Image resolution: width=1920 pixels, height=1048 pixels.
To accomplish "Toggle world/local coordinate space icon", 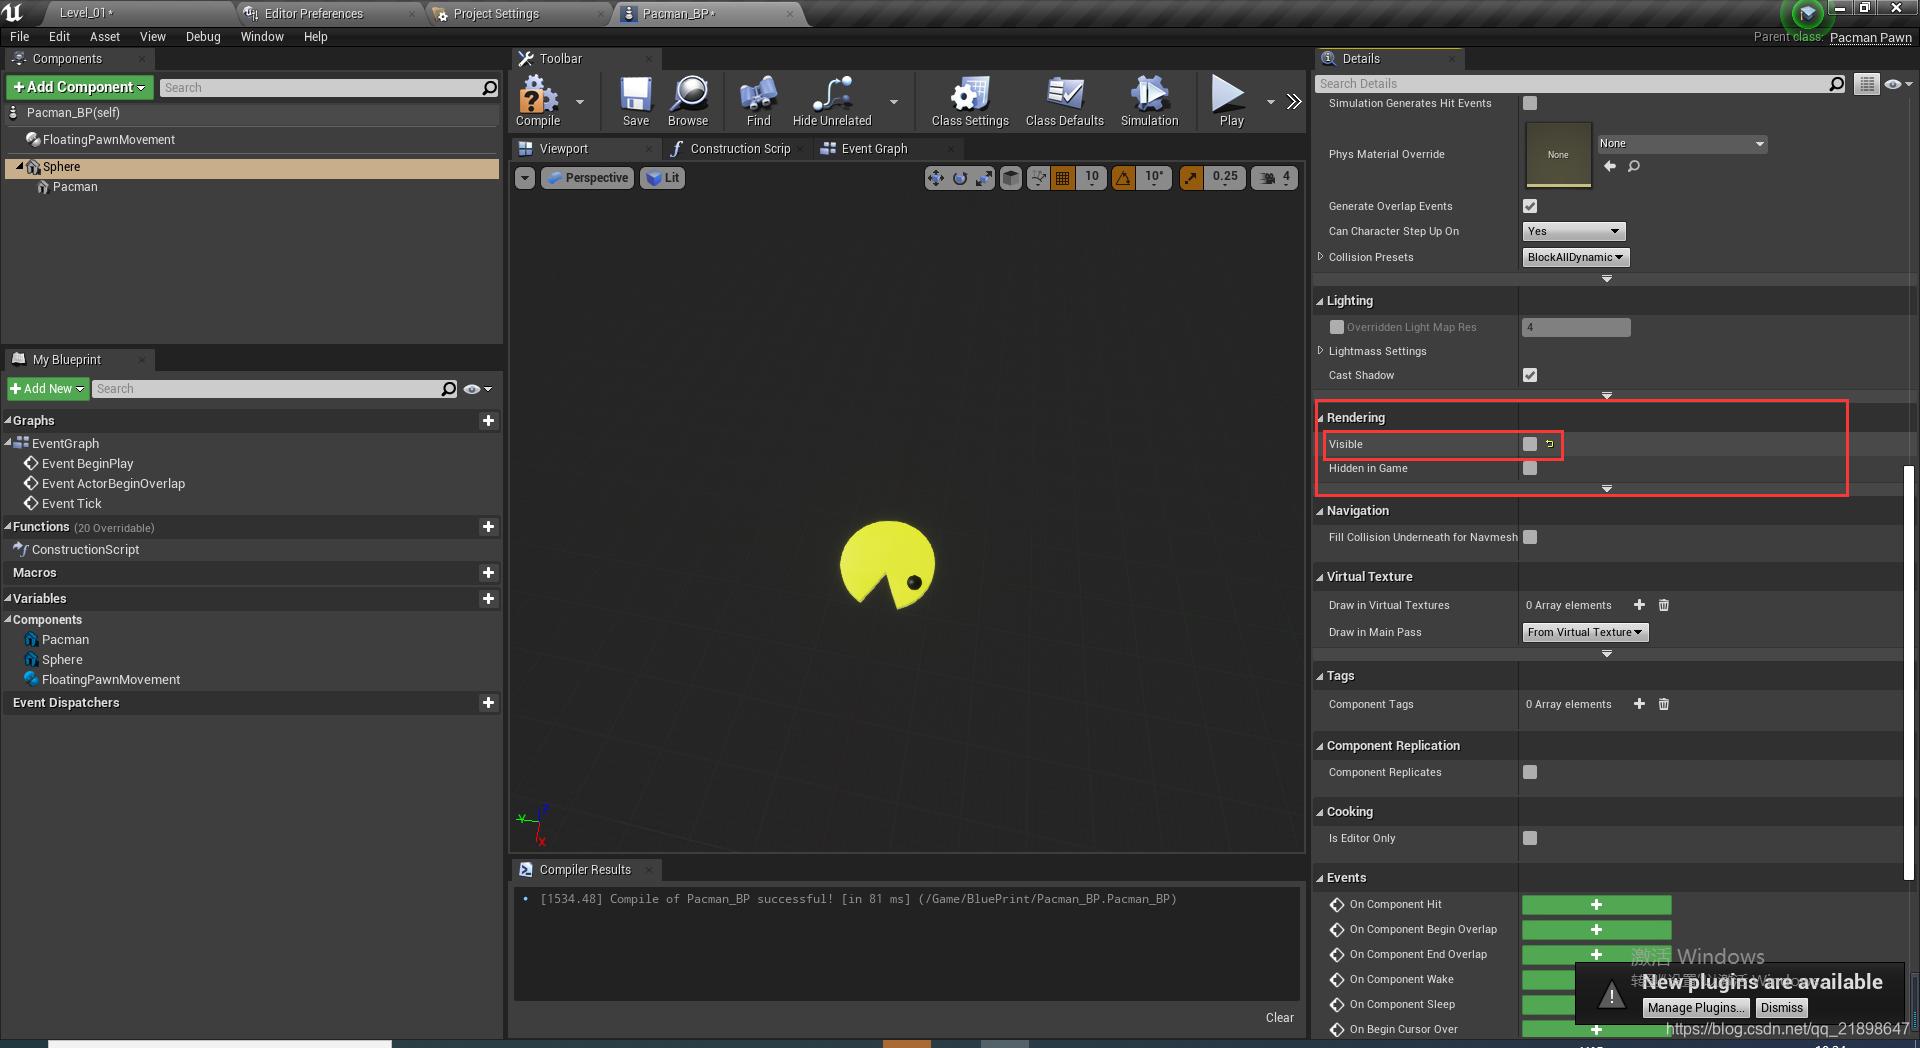I will [1011, 178].
